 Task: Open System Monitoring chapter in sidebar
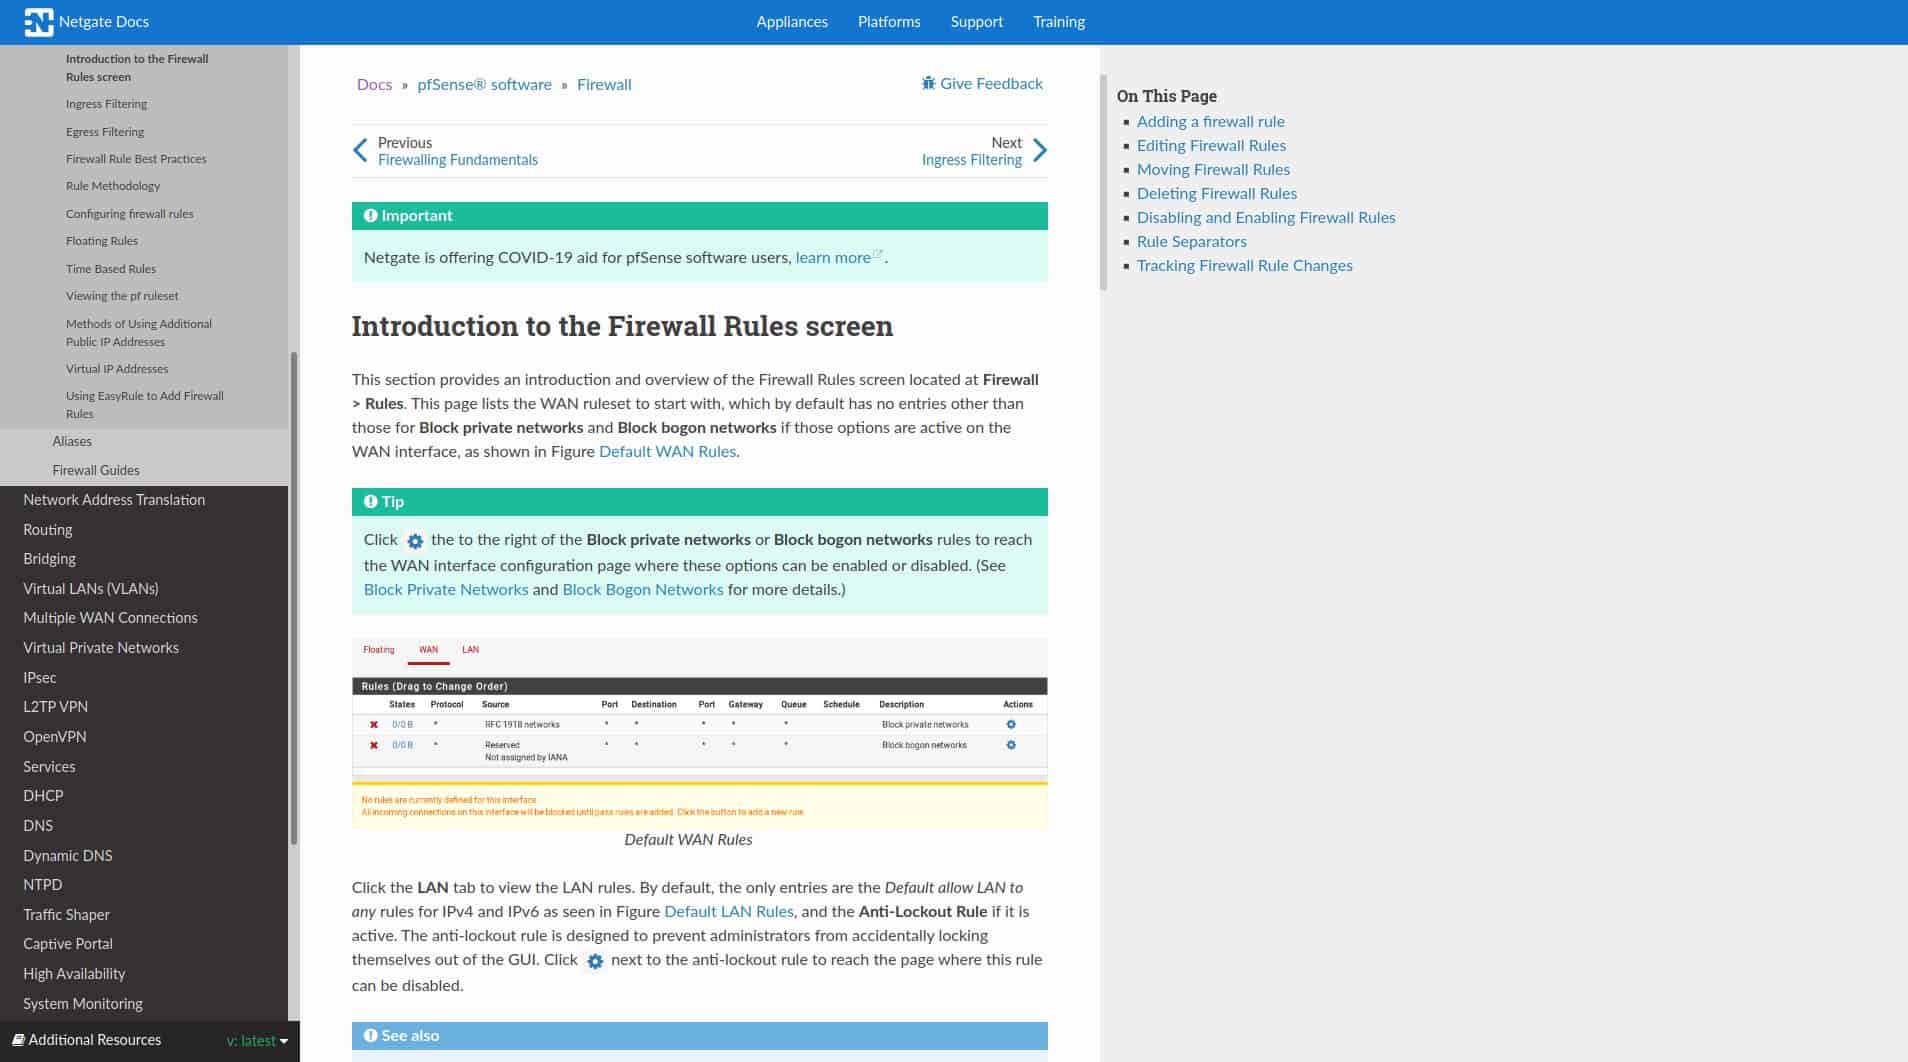coord(83,1004)
